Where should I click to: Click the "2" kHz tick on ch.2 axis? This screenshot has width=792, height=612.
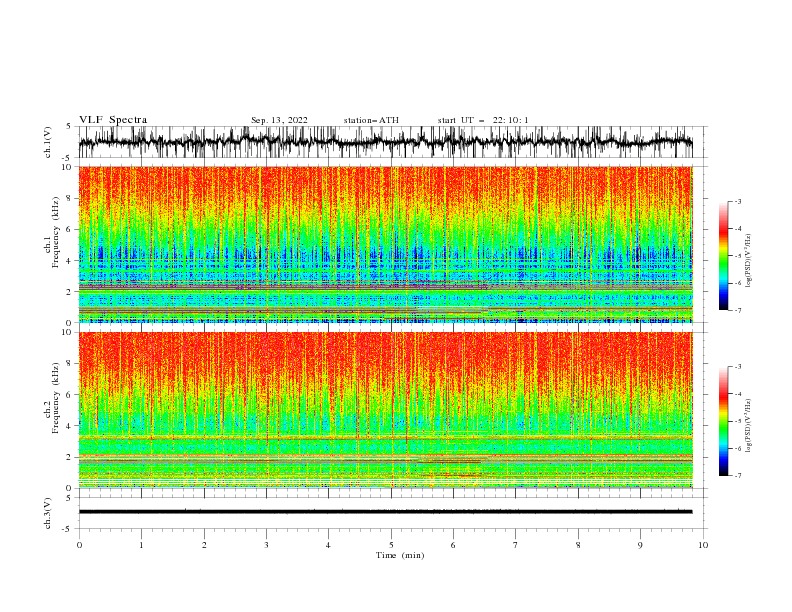click(x=70, y=457)
